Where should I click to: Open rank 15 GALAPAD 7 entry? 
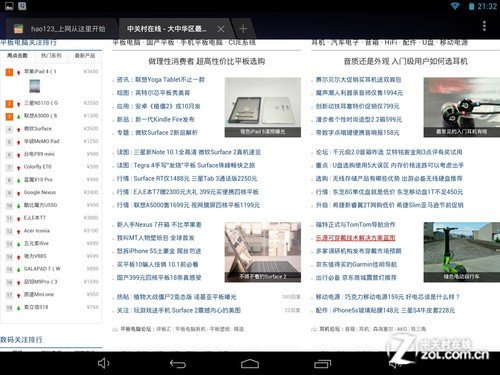[42, 269]
